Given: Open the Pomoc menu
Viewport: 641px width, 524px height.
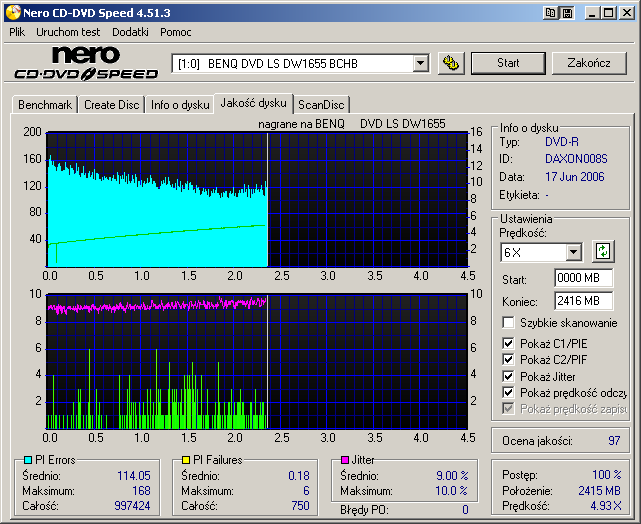Looking at the screenshot, I should tap(176, 32).
